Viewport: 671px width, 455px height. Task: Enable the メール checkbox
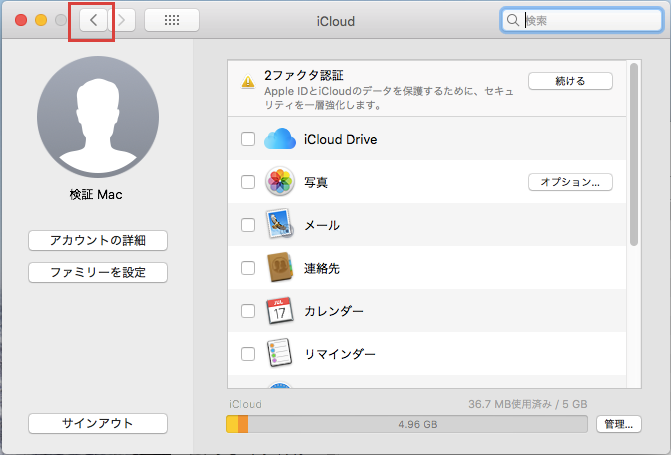click(248, 225)
